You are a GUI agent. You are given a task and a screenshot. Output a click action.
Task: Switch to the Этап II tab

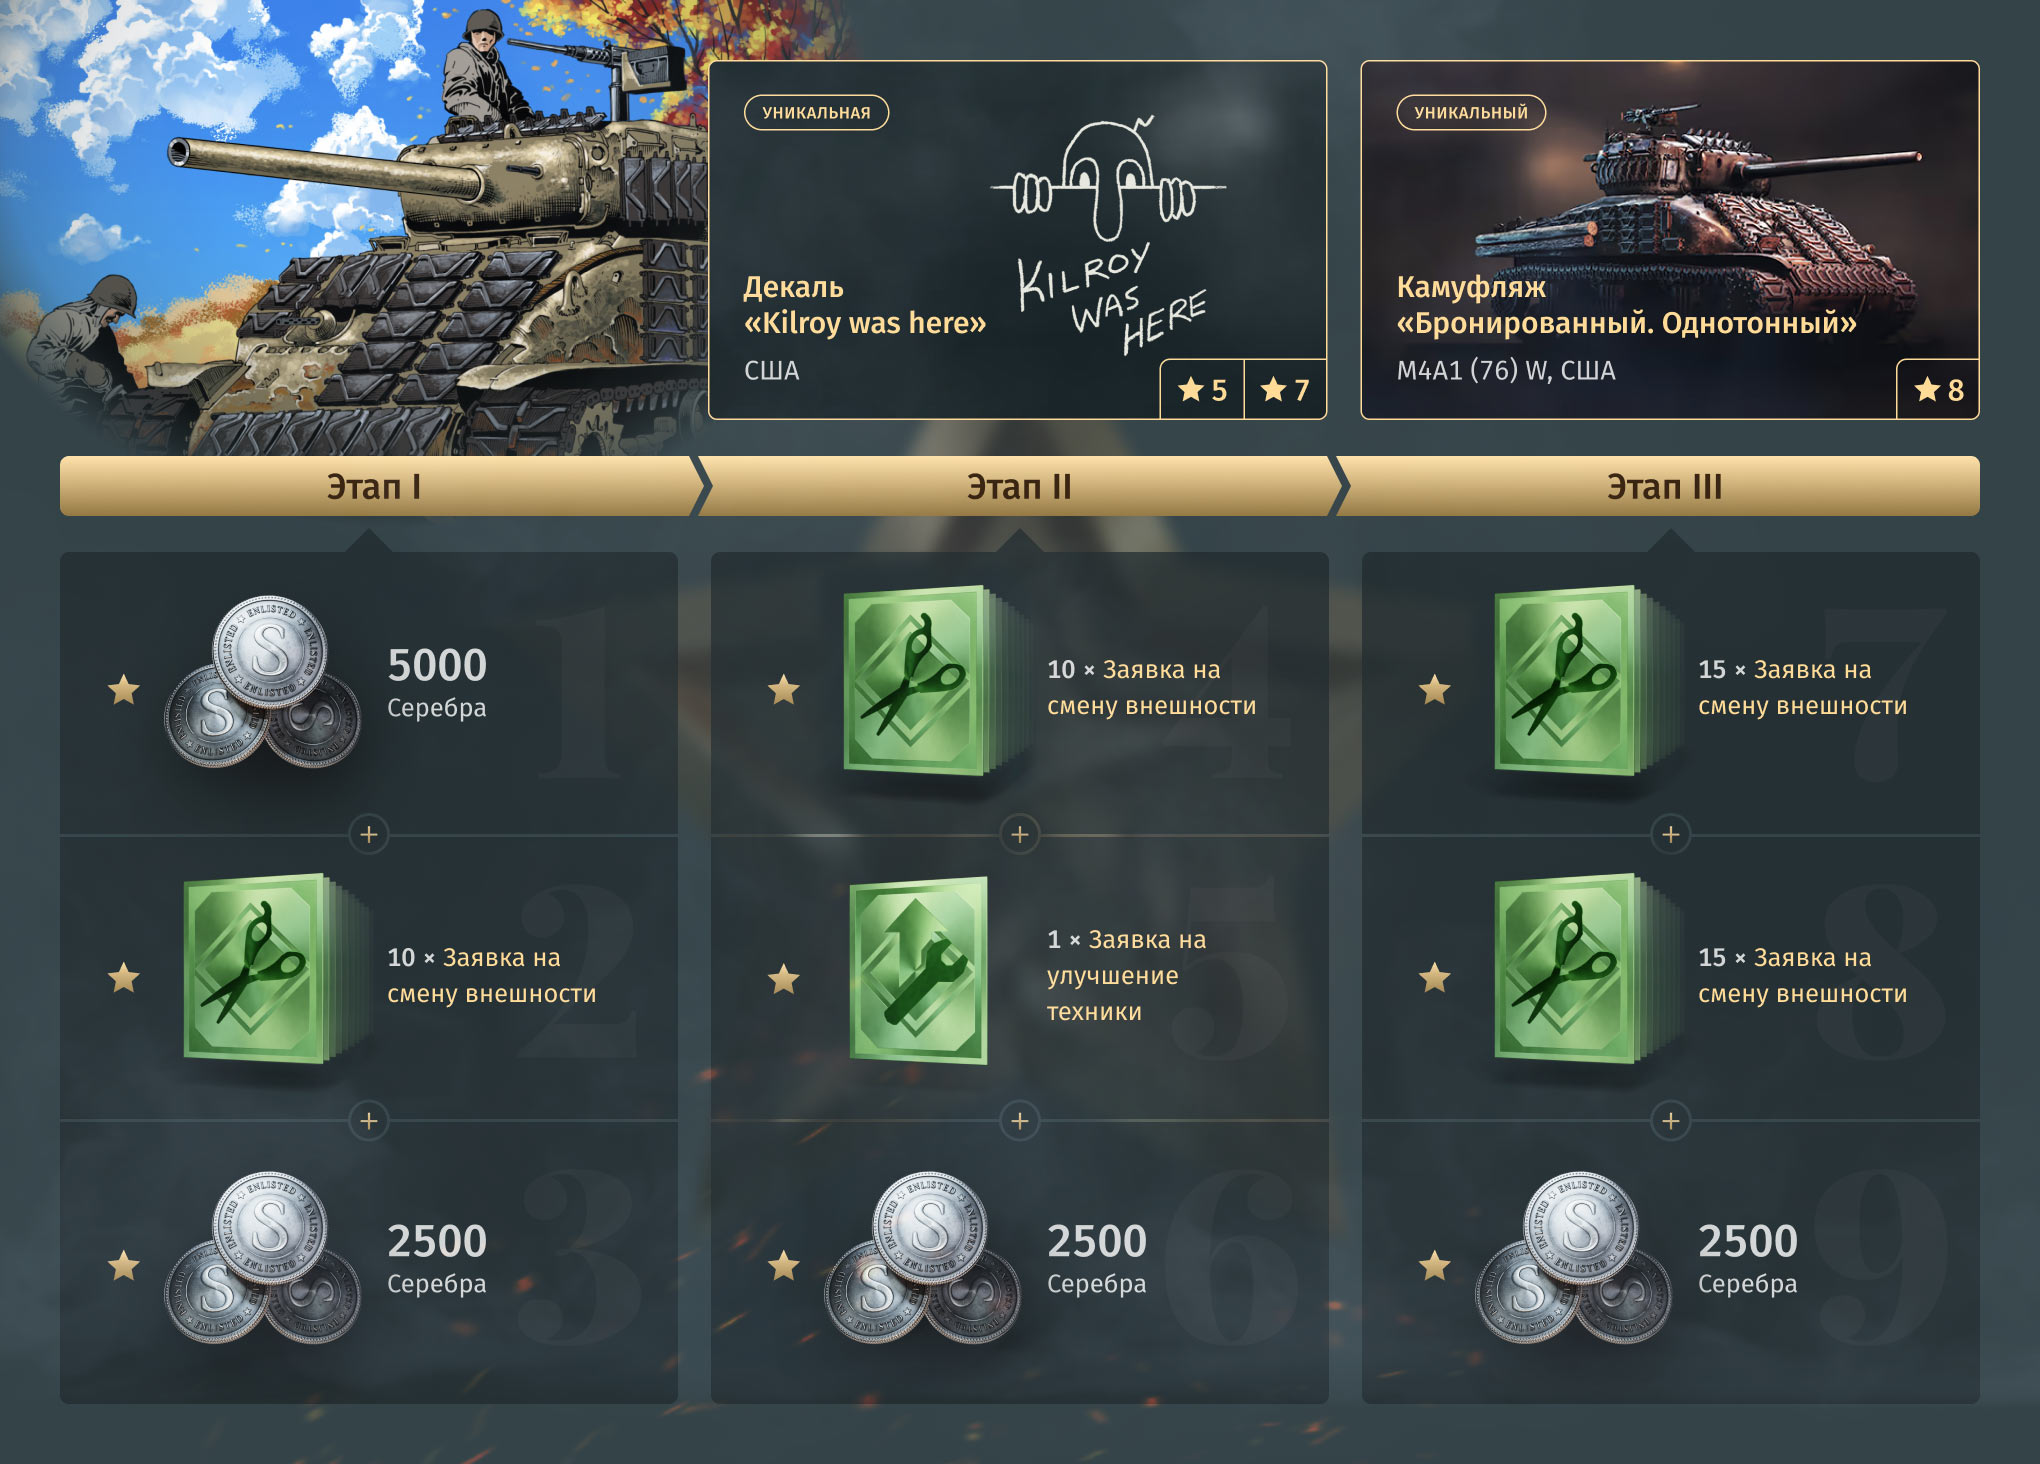[1019, 487]
